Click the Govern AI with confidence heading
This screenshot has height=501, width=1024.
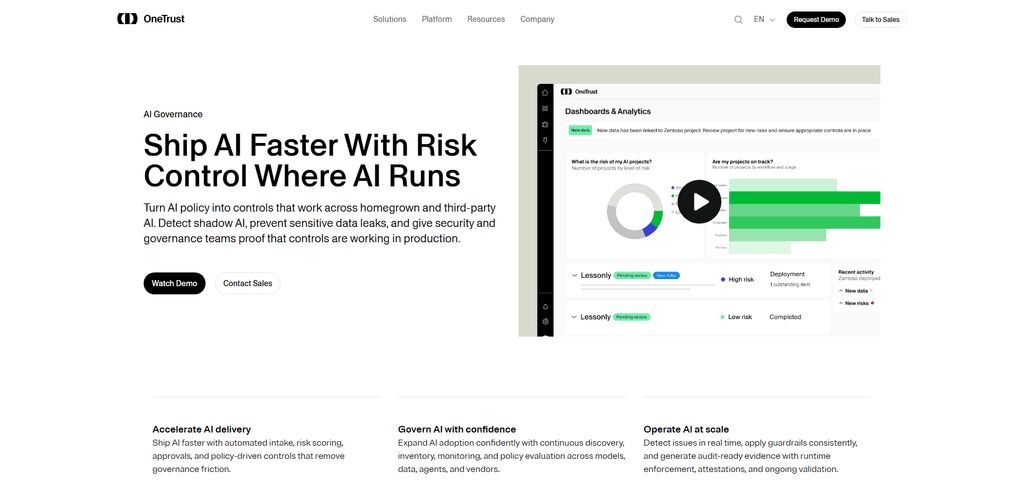click(457, 429)
